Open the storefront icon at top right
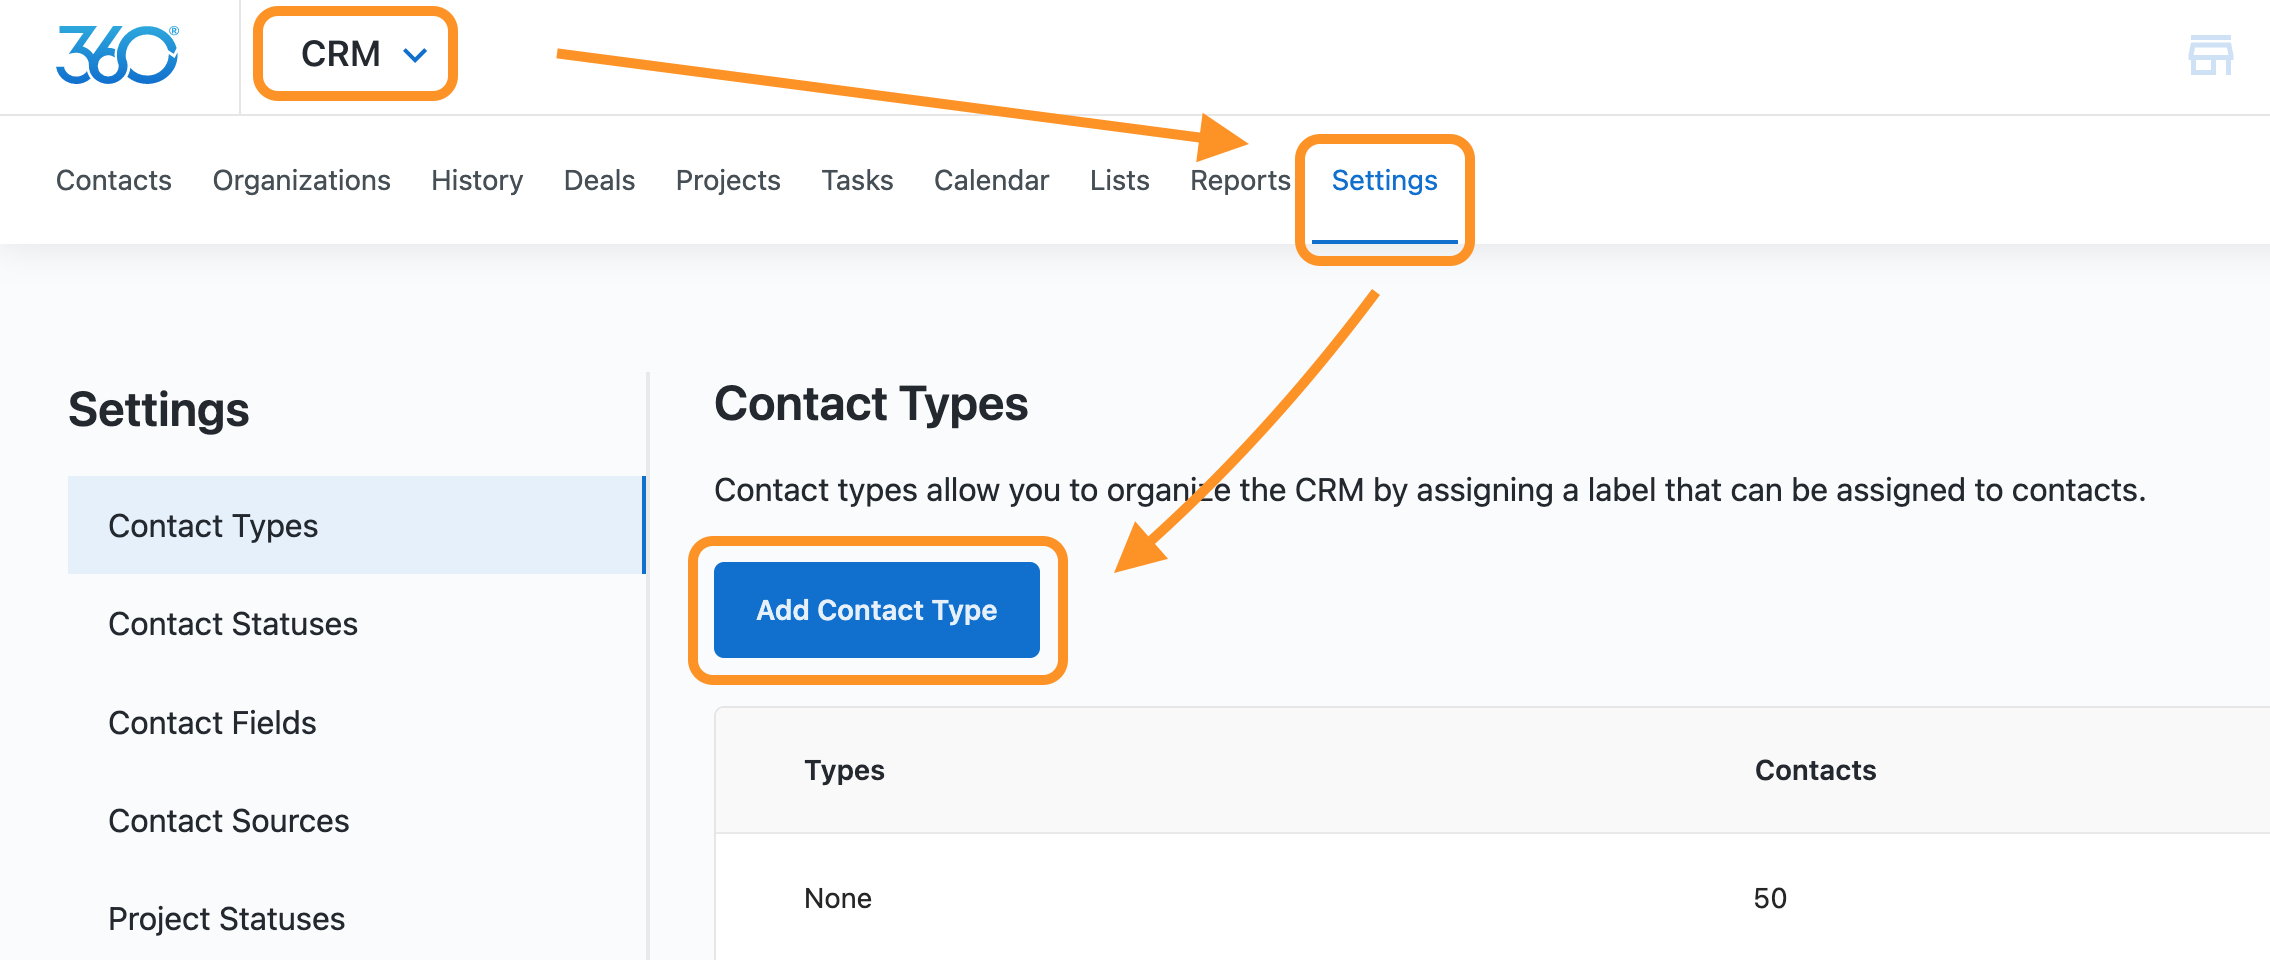 pos(2210,55)
